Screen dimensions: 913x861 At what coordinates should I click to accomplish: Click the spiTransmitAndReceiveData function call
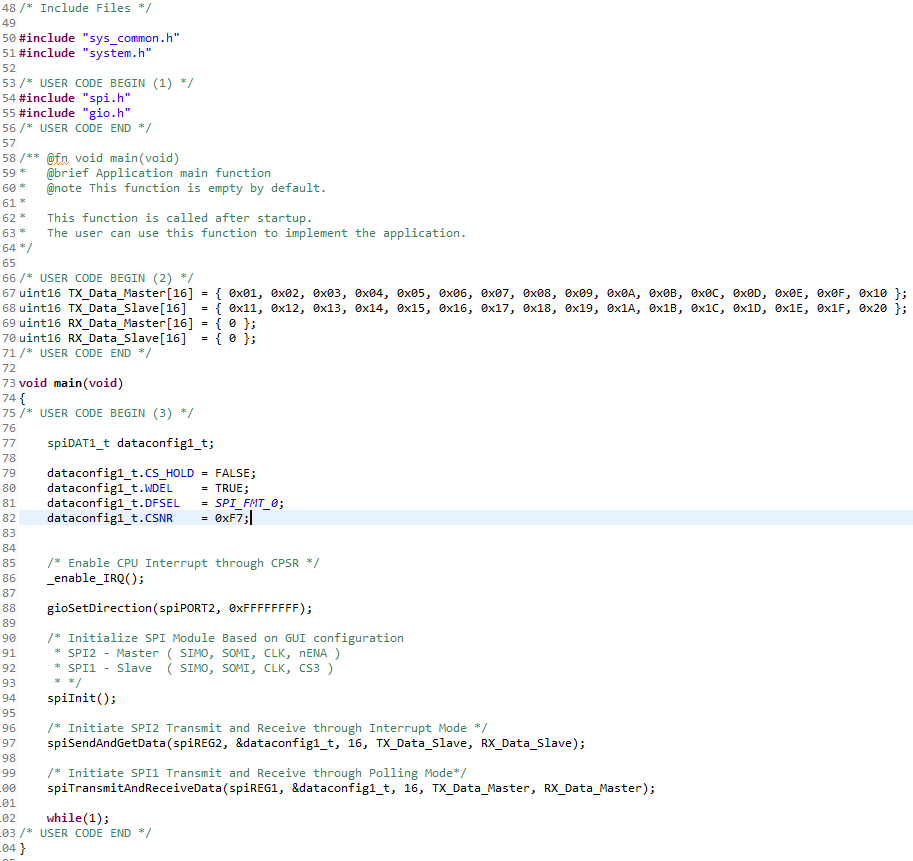pyautogui.click(x=351, y=788)
